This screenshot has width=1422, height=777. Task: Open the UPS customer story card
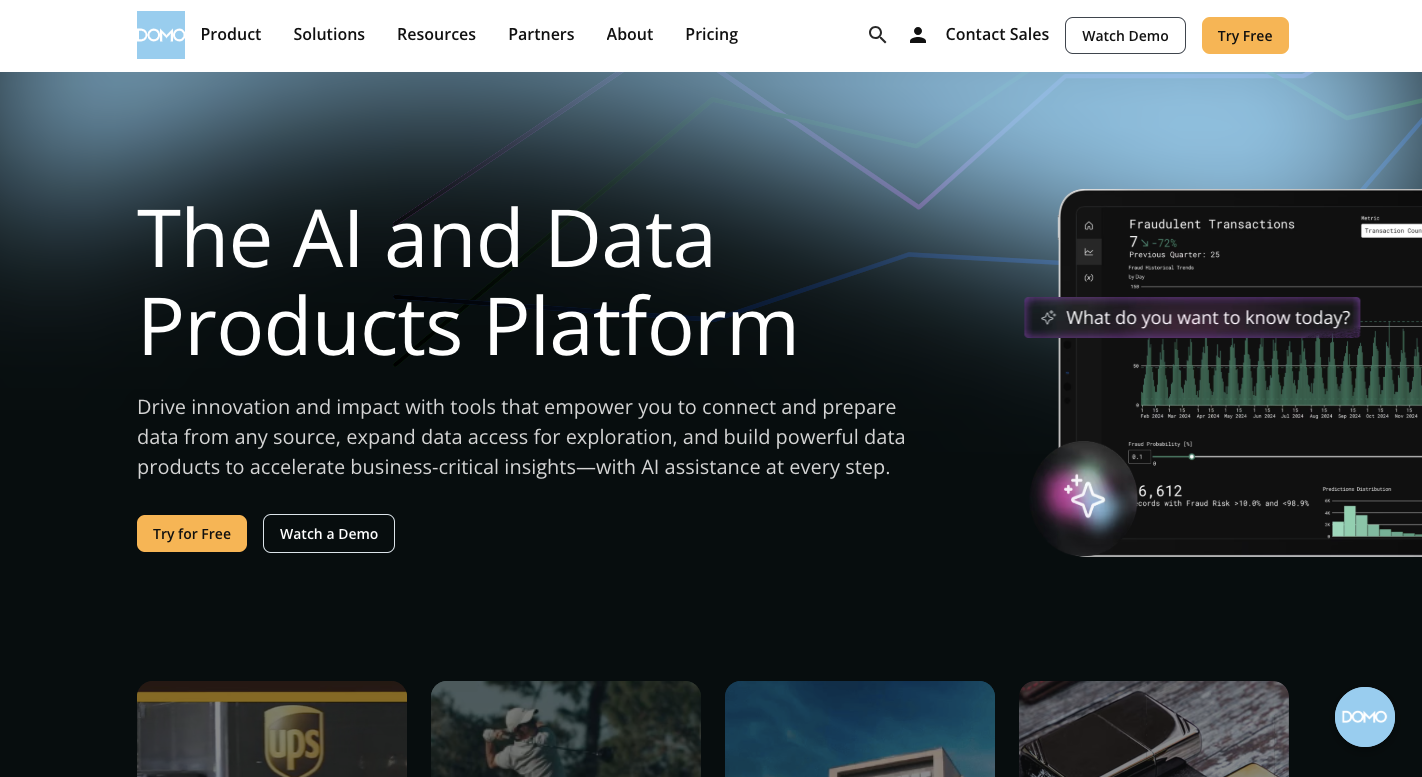tap(272, 729)
